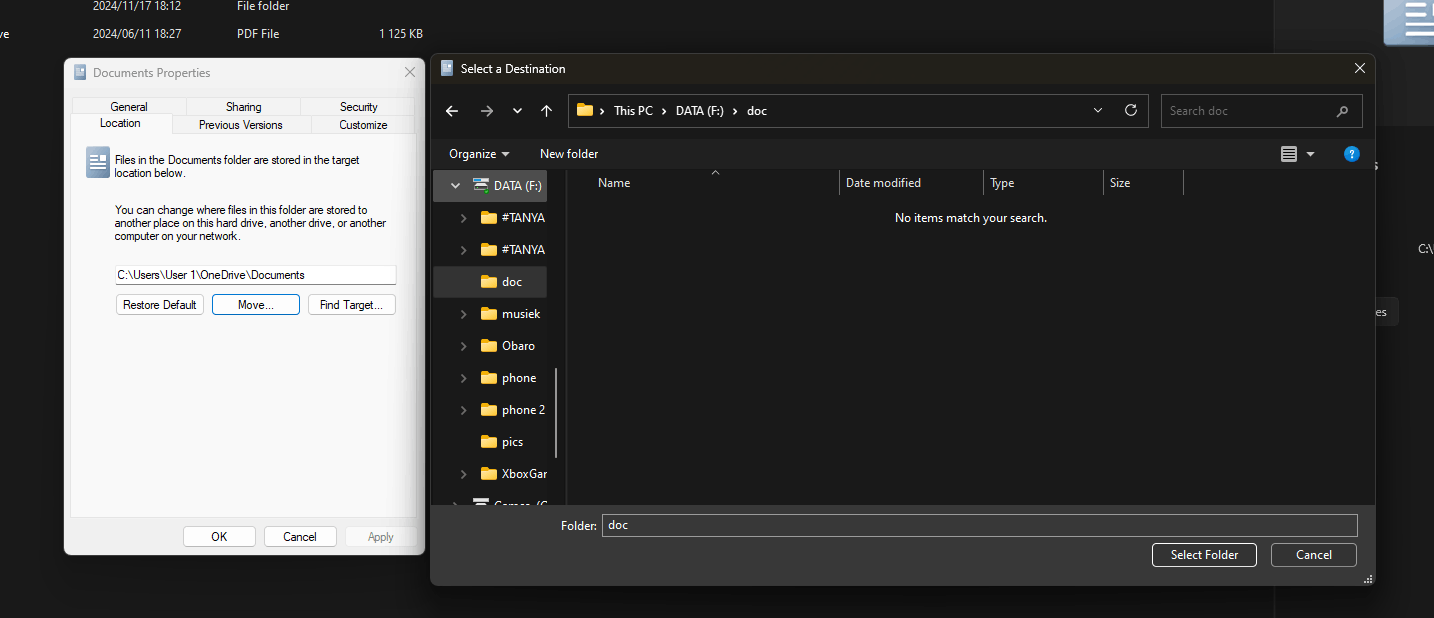The height and width of the screenshot is (618, 1434).
Task: Open the Security tab
Action: 358,107
